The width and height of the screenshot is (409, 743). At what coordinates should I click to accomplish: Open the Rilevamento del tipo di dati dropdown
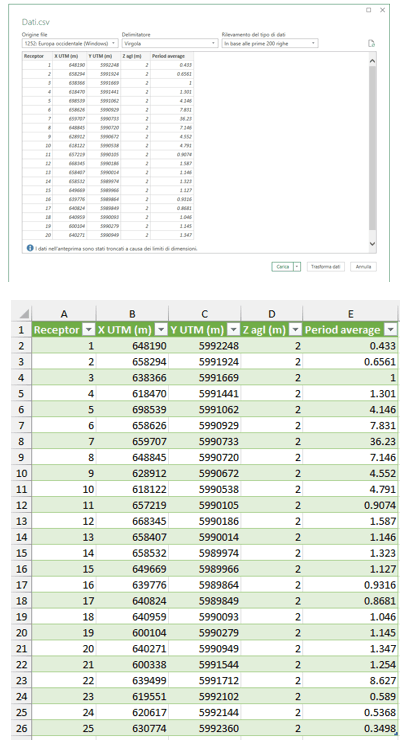[270, 43]
